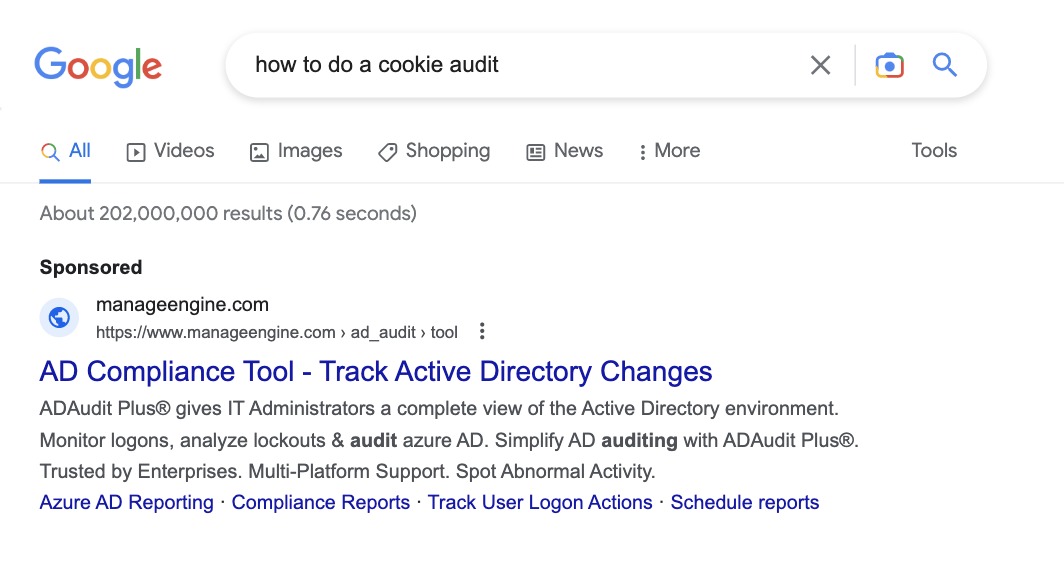This screenshot has height=564, width=1064.
Task: Open the three-dot ad options menu
Action: (x=482, y=332)
